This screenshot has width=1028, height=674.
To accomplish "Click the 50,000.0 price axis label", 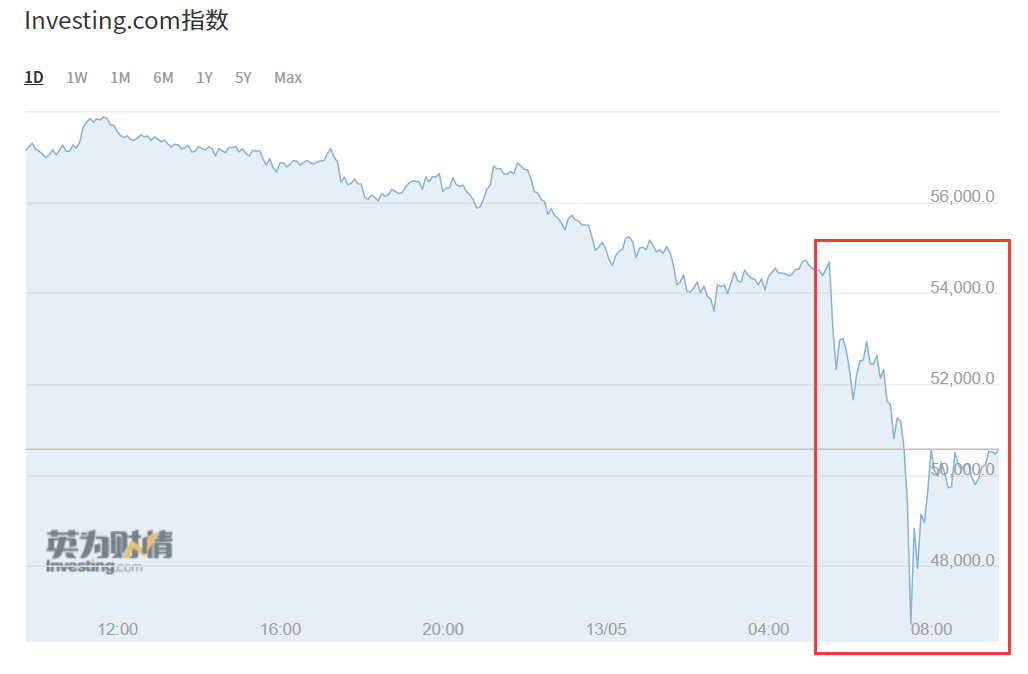I will click(x=962, y=469).
